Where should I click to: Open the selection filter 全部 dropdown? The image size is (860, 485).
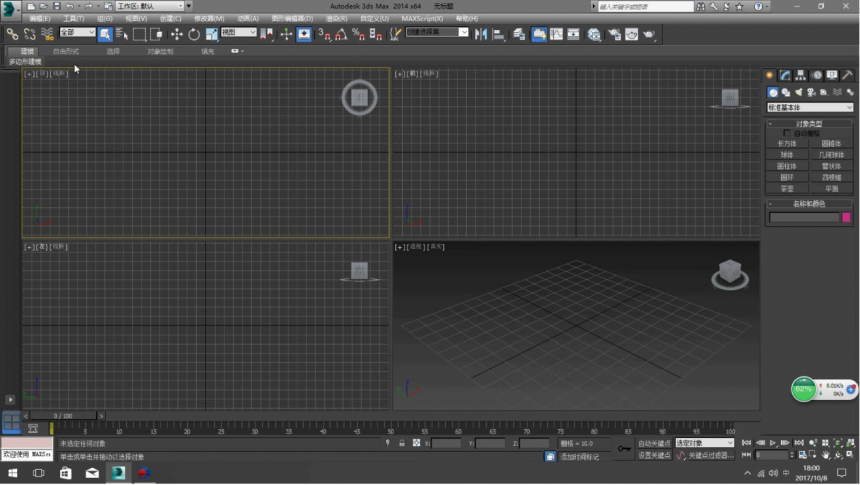(x=77, y=32)
